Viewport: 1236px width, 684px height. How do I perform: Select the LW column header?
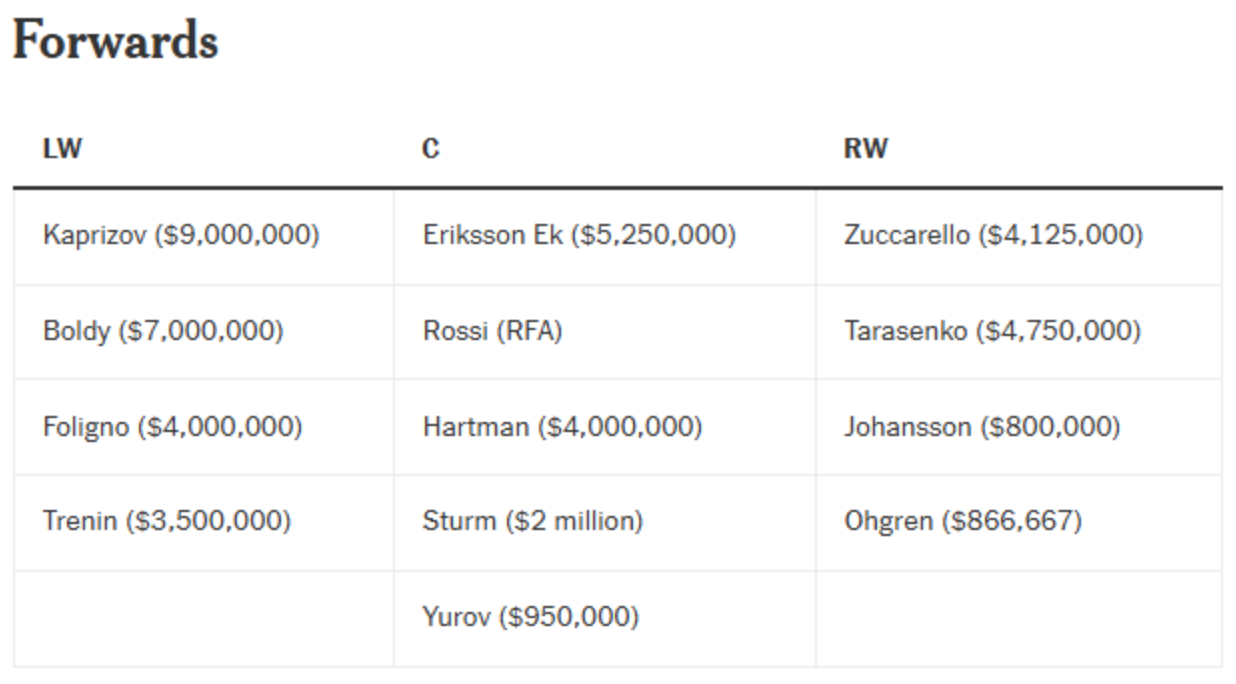click(62, 149)
